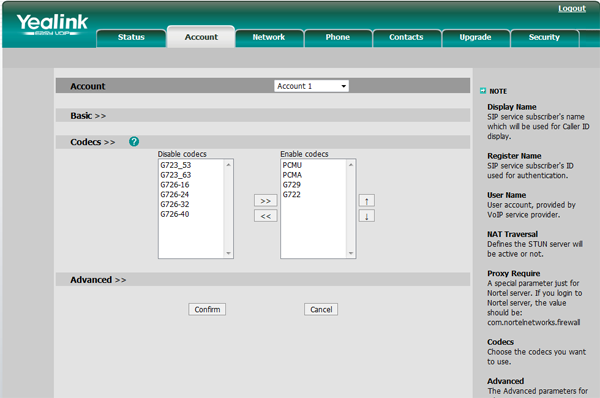Click down arrow of disabled codecs scrollbar

point(228,253)
